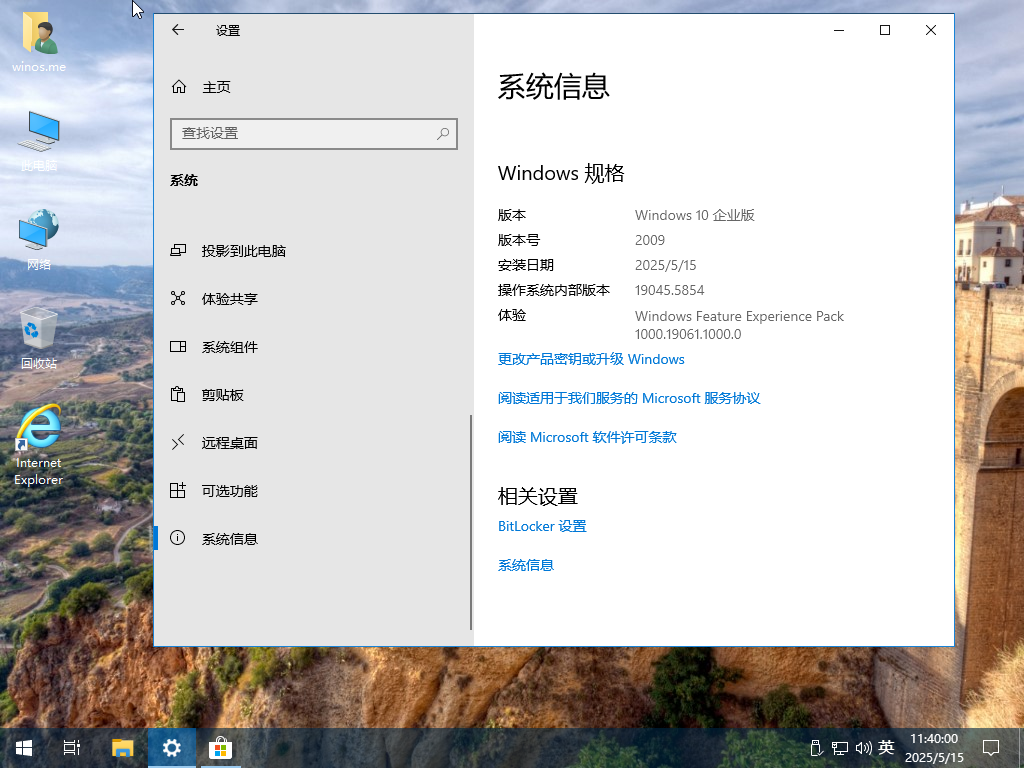Click the projection icon for 投影到此电脑
The height and width of the screenshot is (768, 1024).
point(178,251)
